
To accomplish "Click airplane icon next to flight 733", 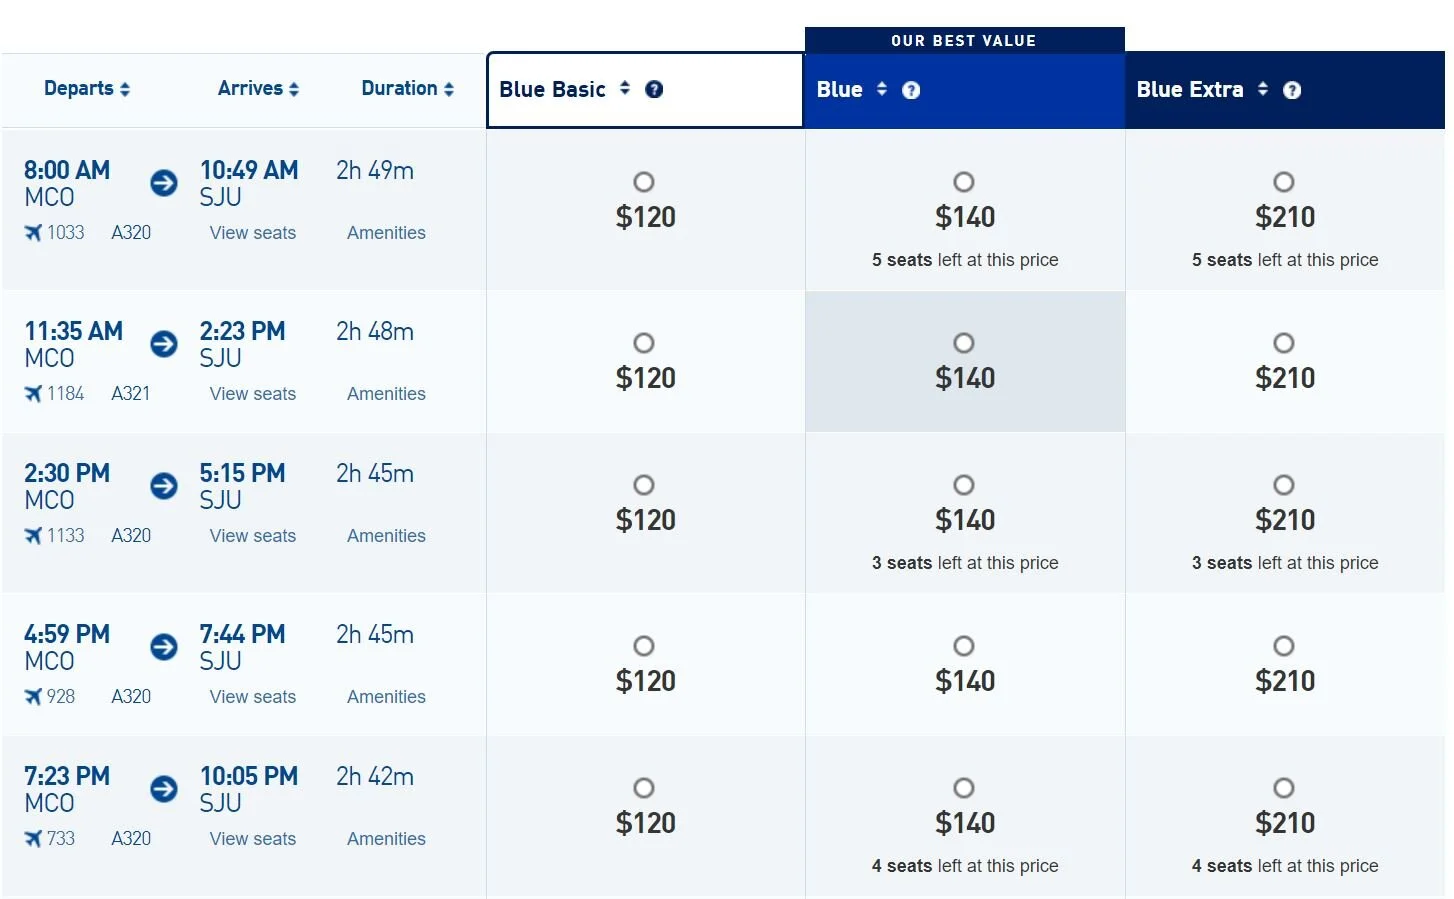I will click(x=33, y=838).
